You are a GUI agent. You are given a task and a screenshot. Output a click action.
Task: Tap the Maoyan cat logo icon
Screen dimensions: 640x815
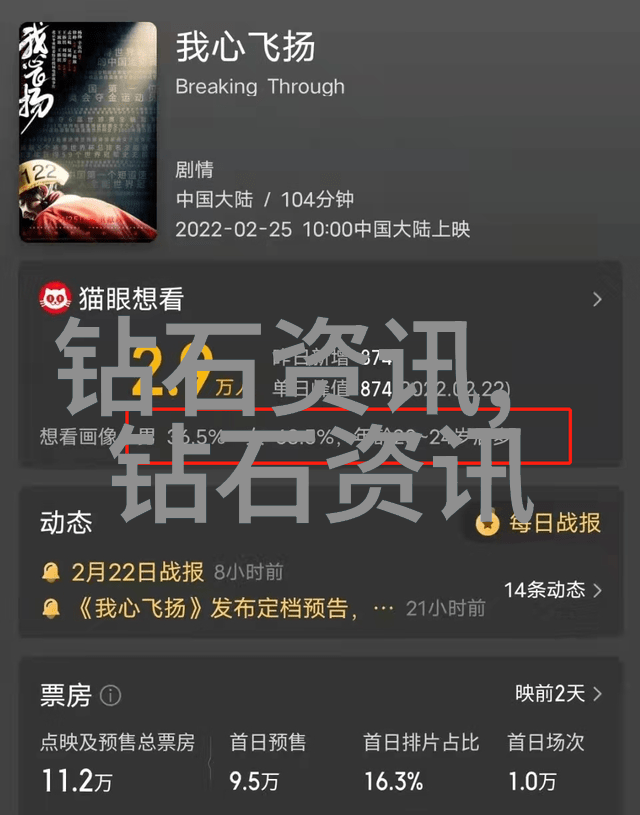coord(55,298)
